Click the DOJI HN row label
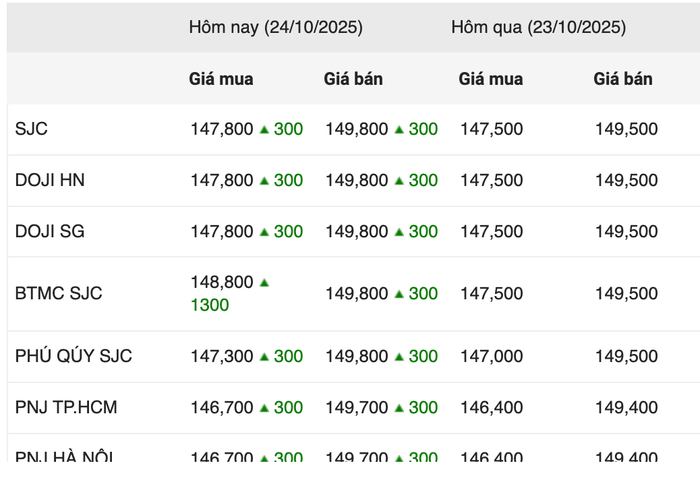Image resolution: width=700 pixels, height=484 pixels. pos(50,180)
